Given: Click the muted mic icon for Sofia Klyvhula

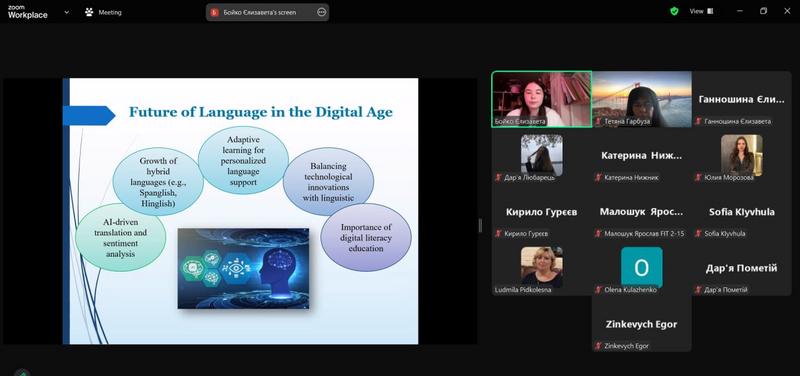Looking at the screenshot, I should click(698, 234).
